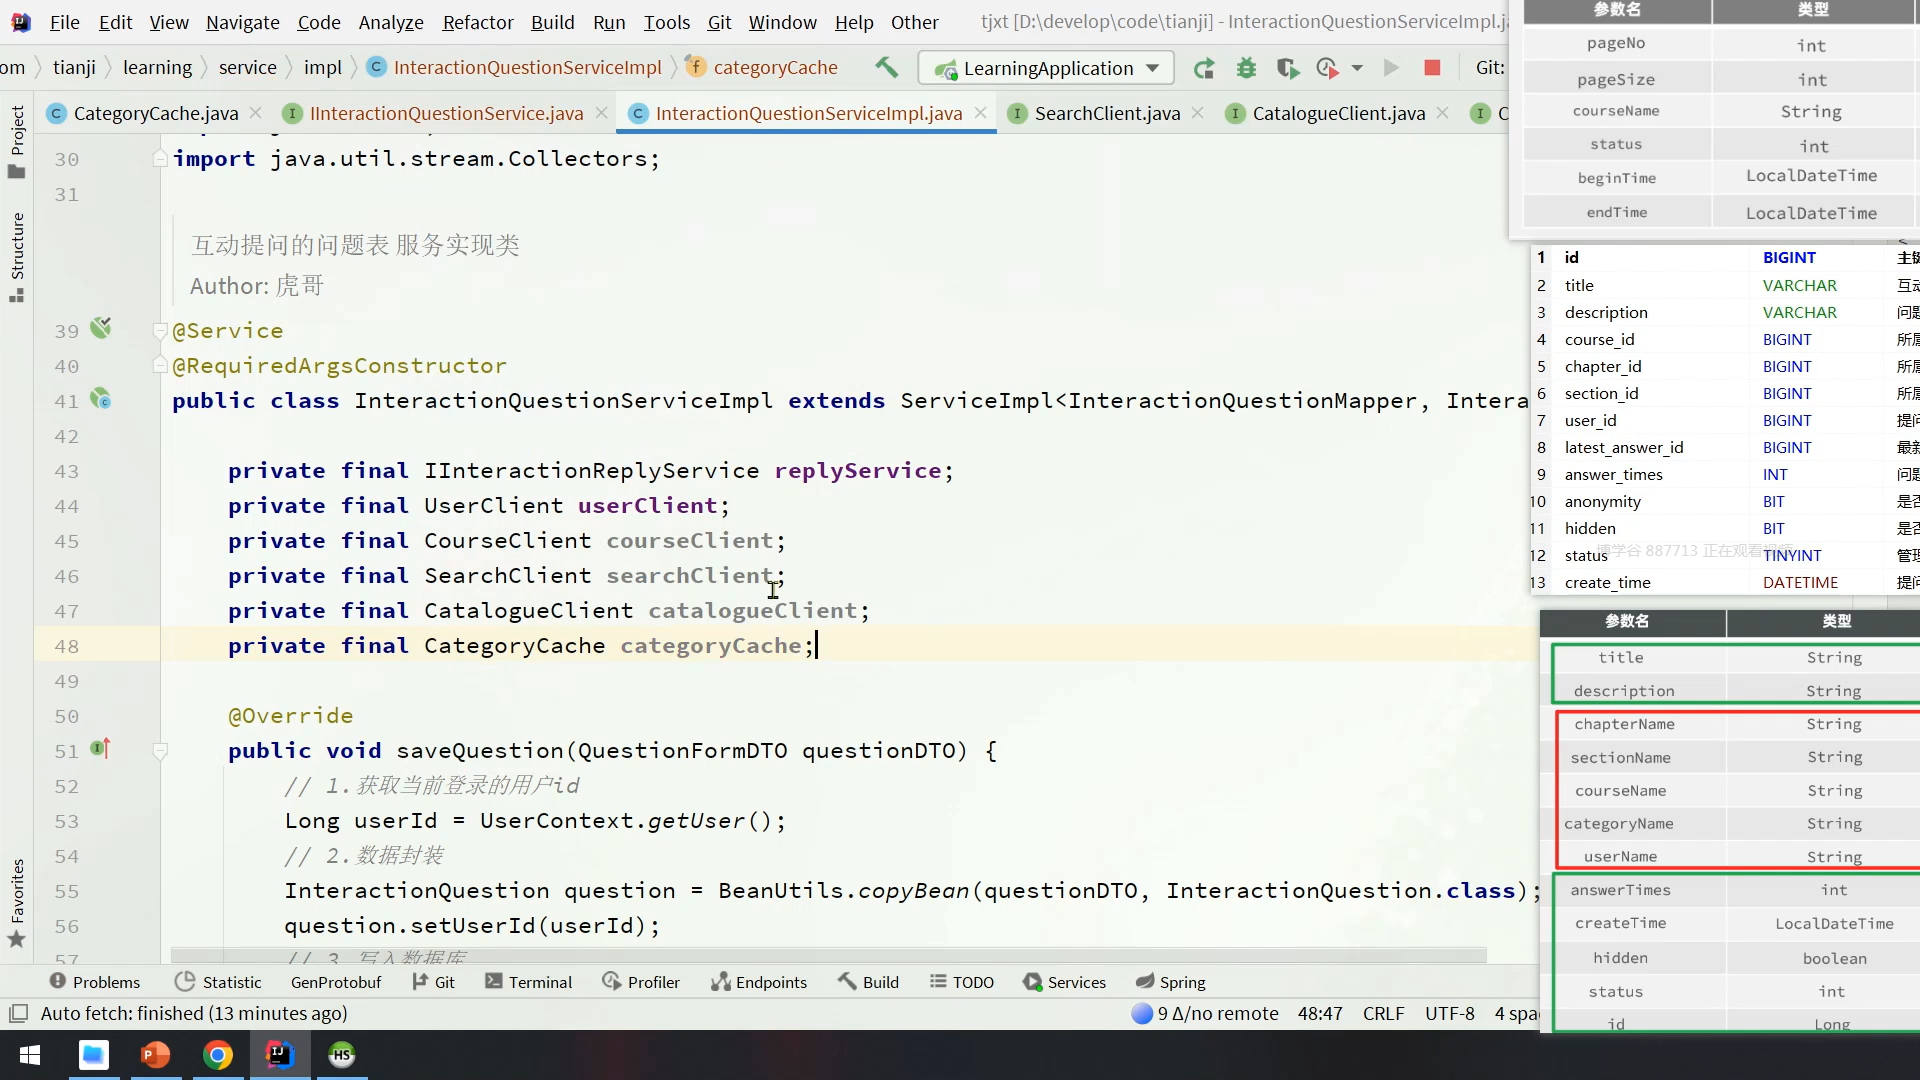Click the Run with Coverage shield icon
Viewport: 1920px width, 1080px height.
[x=1287, y=68]
